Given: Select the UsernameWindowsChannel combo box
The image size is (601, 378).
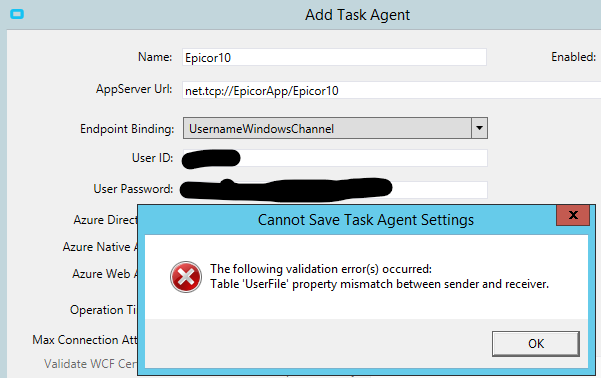Looking at the screenshot, I should pos(335,128).
